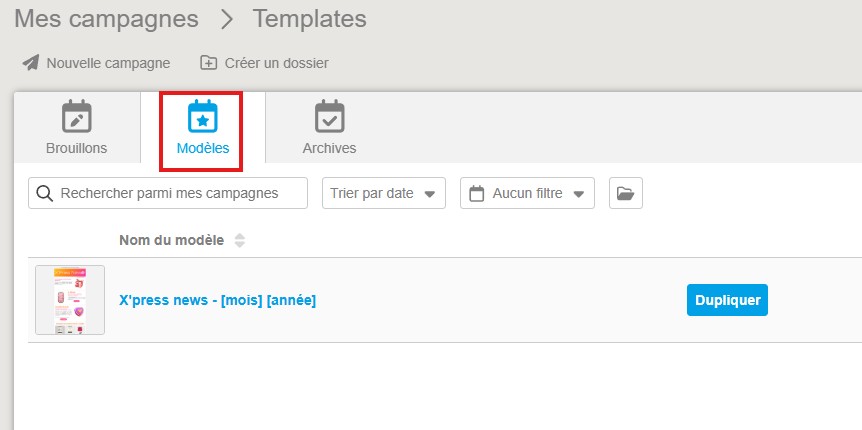Toggle sort arrows beside Nom du modèle
Image resolution: width=862 pixels, height=430 pixels.
[239, 240]
